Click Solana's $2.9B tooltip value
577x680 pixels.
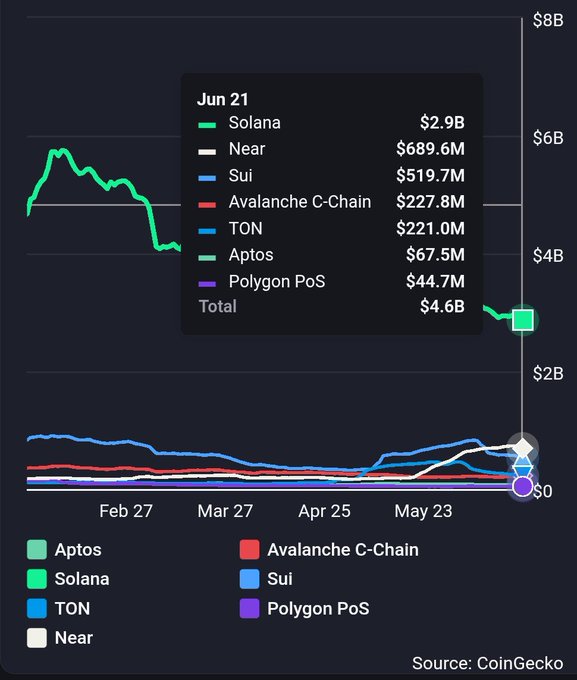pos(442,122)
